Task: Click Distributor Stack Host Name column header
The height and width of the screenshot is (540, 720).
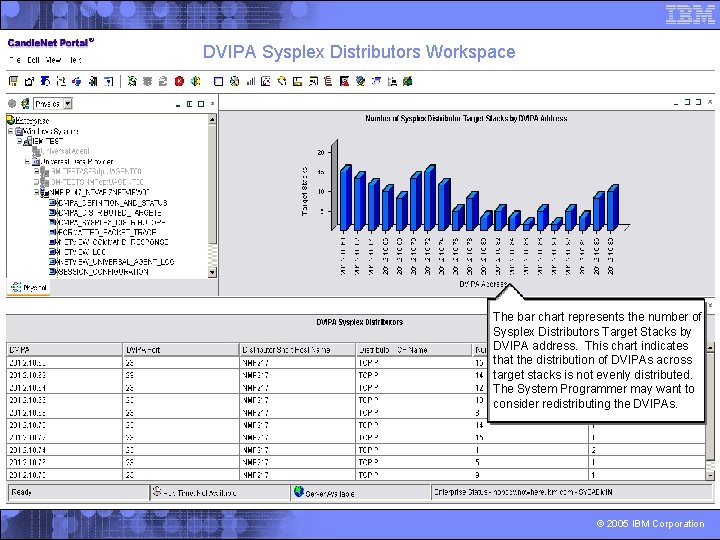Action: tap(297, 350)
